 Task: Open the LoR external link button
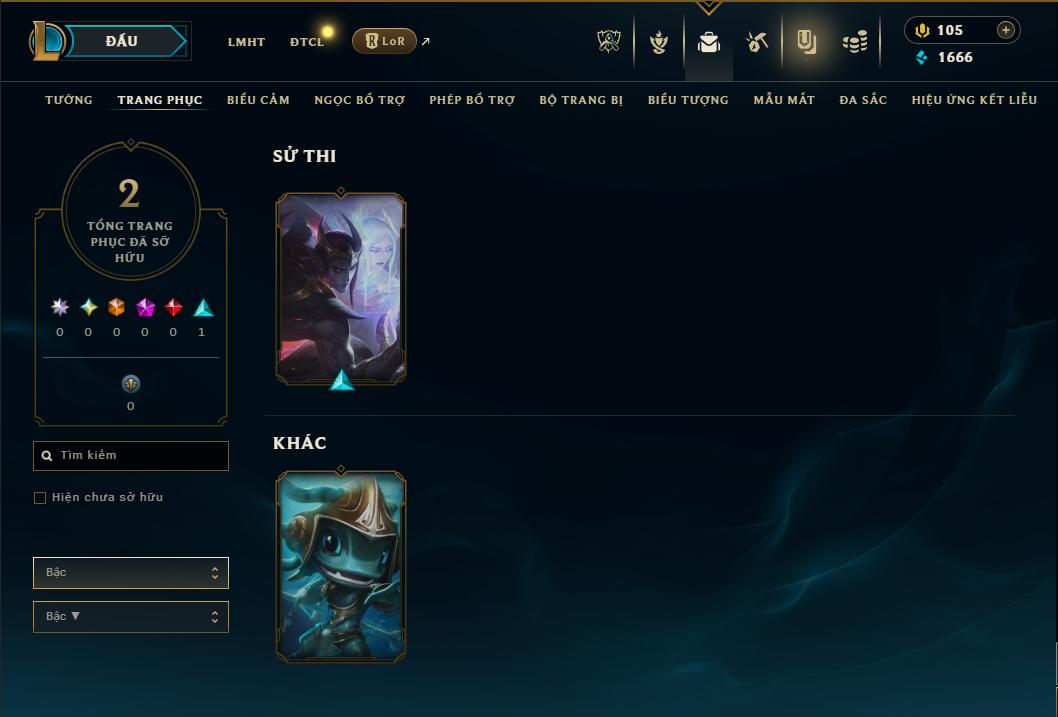[384, 41]
